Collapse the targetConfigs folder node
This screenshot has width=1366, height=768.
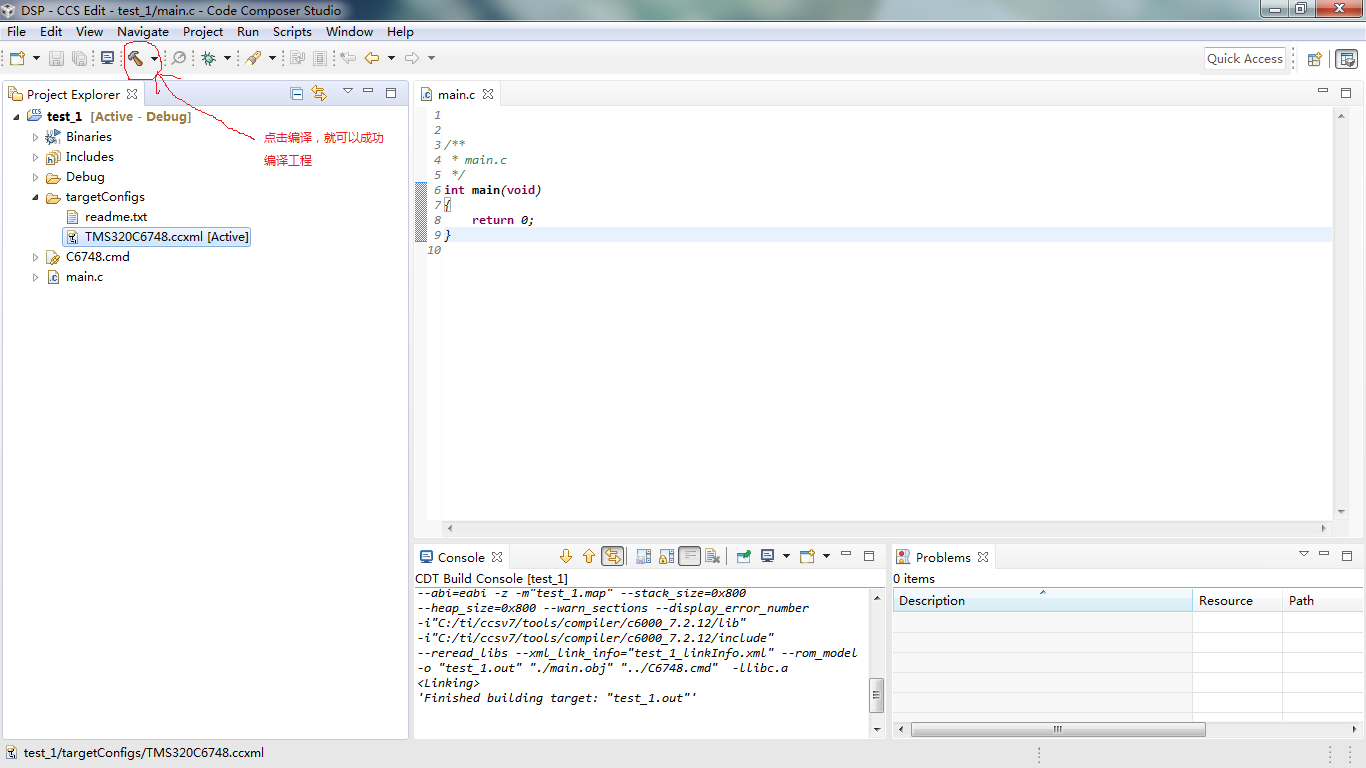pos(35,197)
